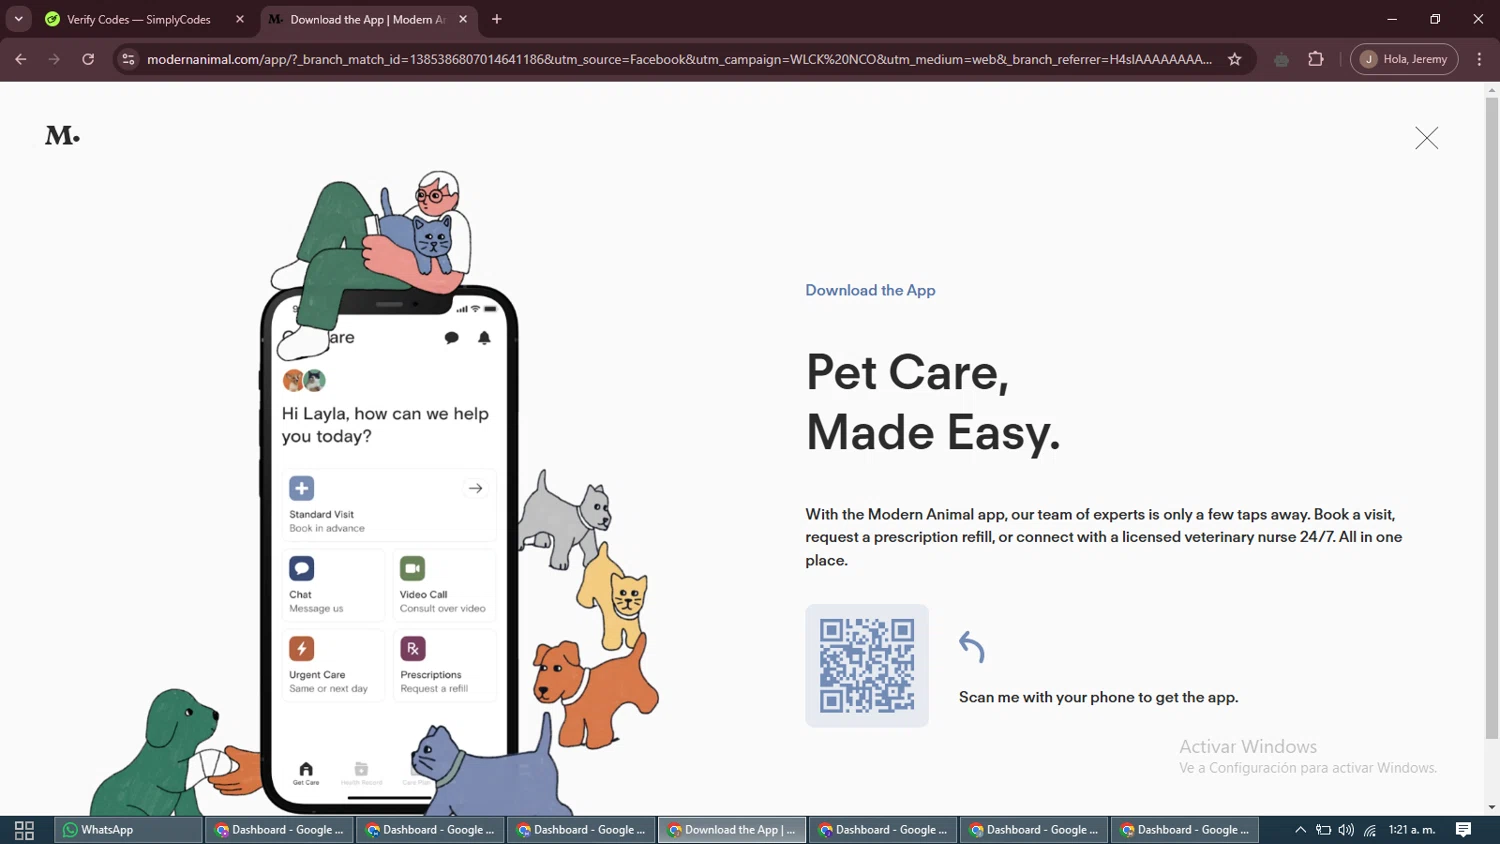1500x844 pixels.
Task: Click the page vertical scrollbar
Action: [x=1491, y=418]
